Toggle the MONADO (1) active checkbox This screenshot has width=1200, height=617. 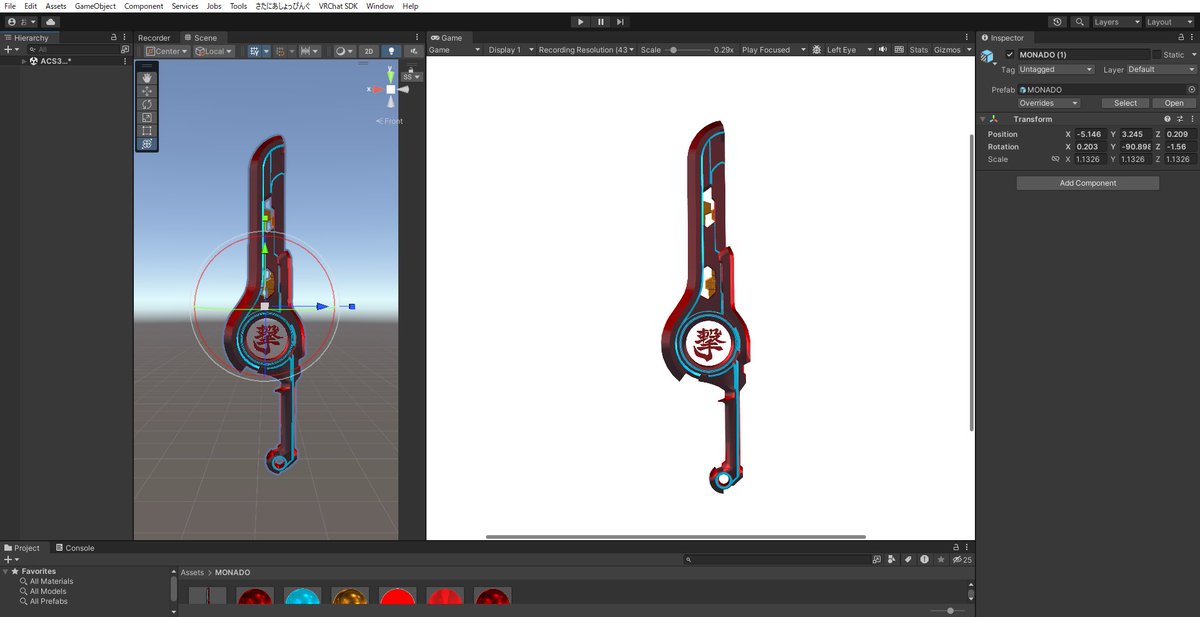tap(1010, 54)
